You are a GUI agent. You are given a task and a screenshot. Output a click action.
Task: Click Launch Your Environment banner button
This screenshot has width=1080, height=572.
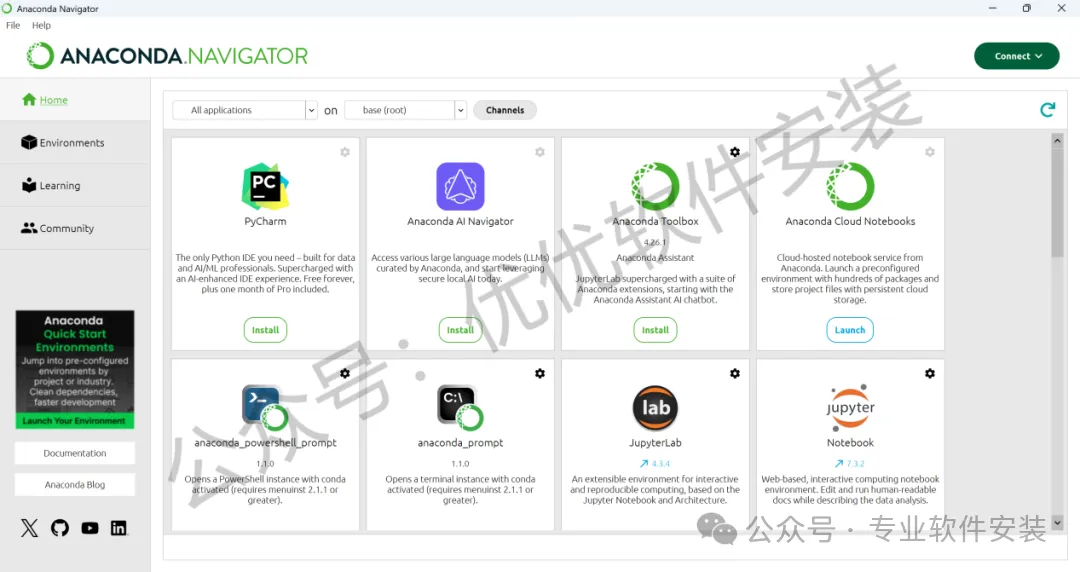tap(74, 420)
